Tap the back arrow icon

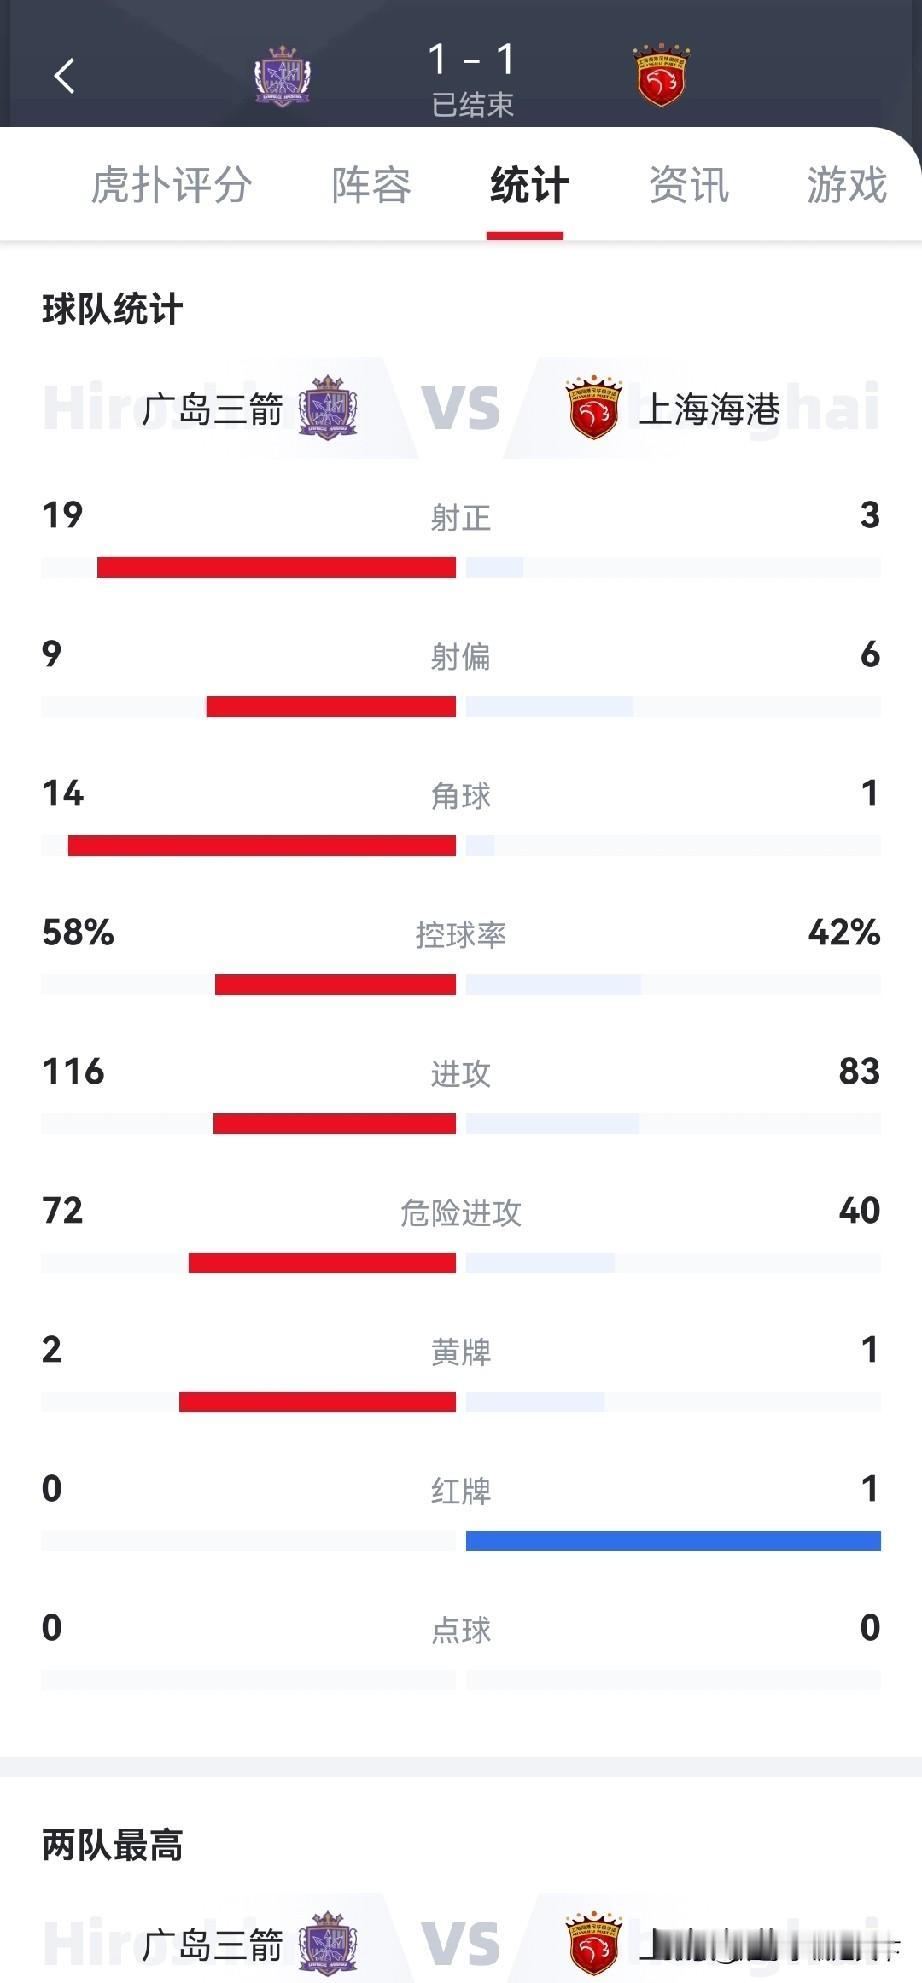[x=64, y=76]
